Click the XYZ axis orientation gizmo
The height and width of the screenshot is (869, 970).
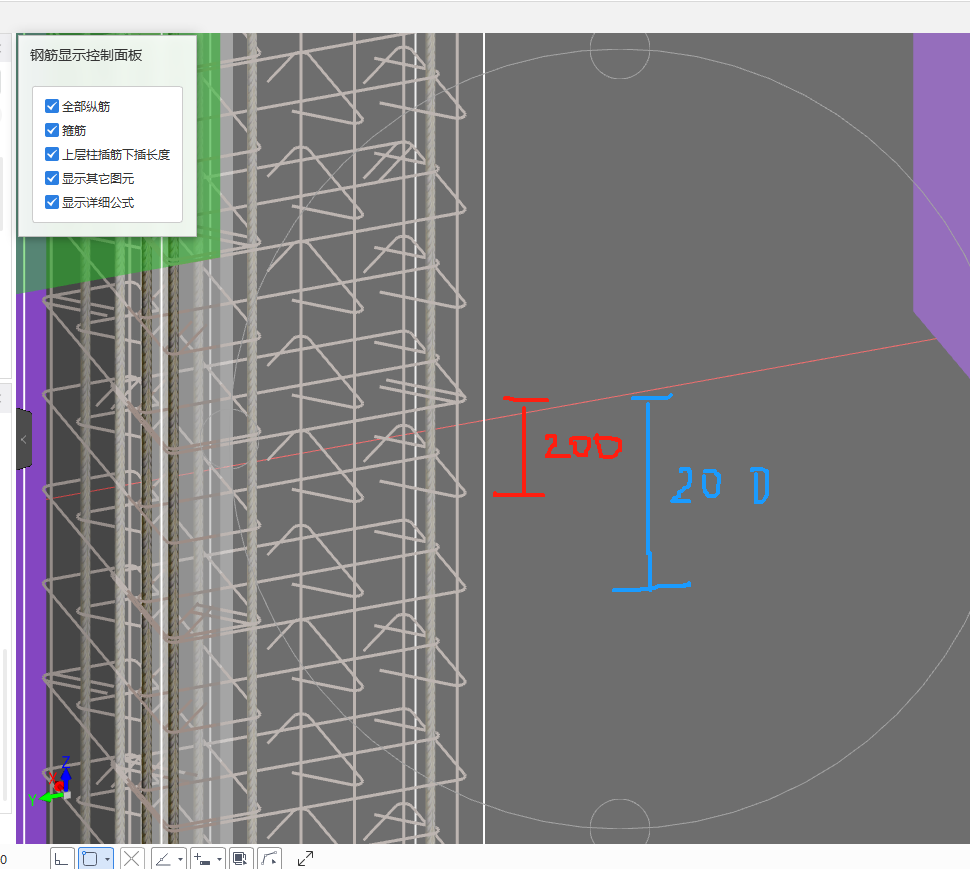[52, 782]
